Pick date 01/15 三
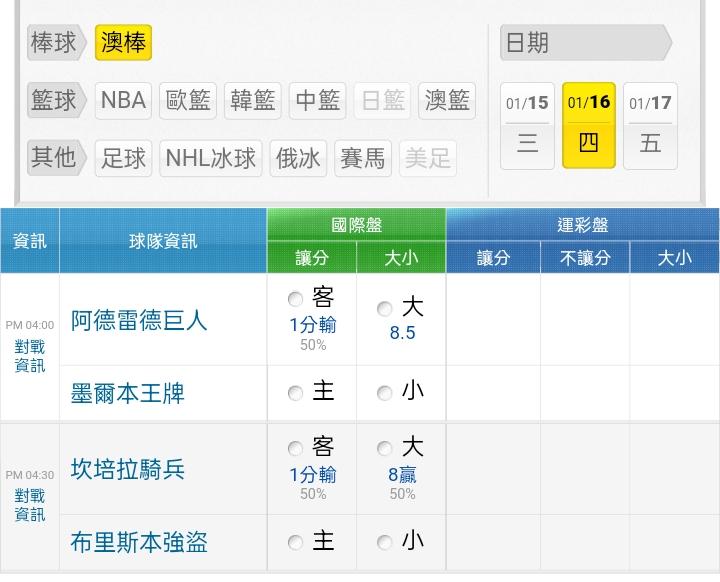This screenshot has height=582, width=720. pyautogui.click(x=527, y=125)
